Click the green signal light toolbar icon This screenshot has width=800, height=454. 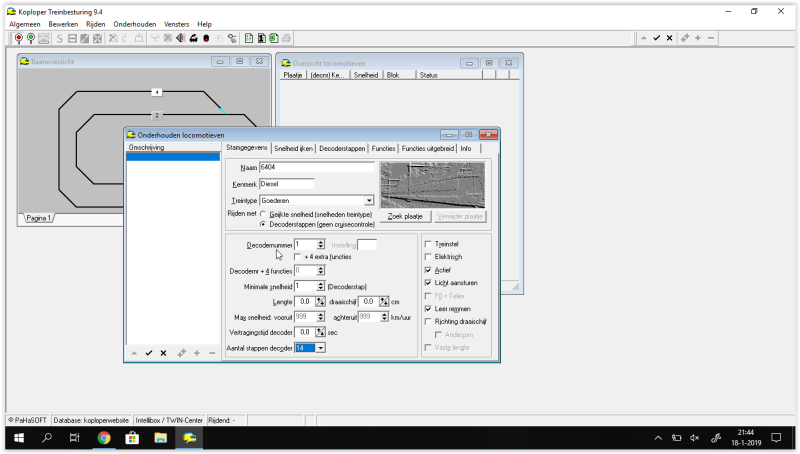(31, 38)
